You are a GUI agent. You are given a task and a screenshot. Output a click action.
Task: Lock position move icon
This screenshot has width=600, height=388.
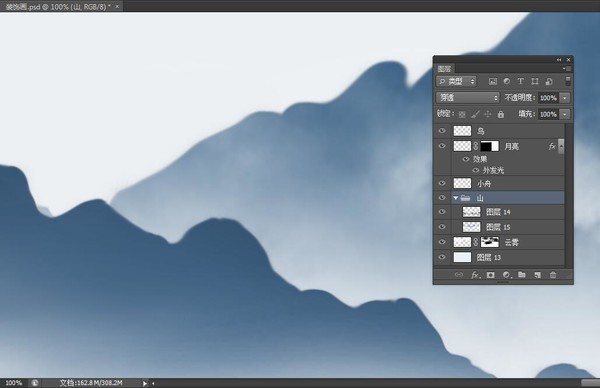[488, 114]
